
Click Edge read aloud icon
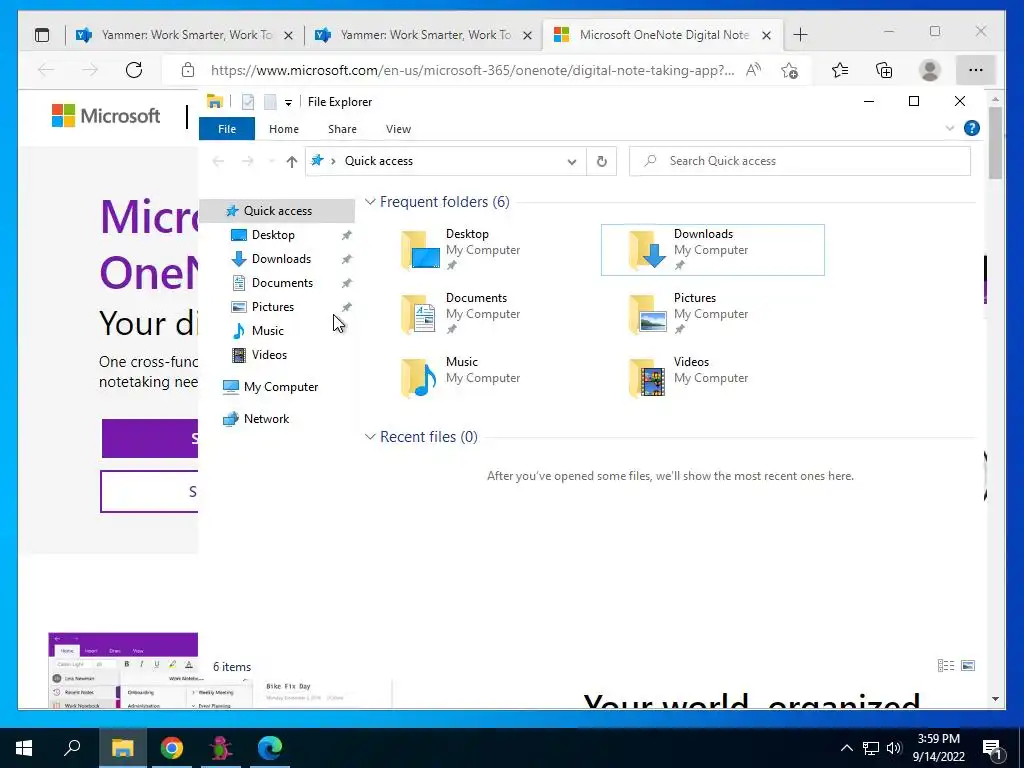754,70
